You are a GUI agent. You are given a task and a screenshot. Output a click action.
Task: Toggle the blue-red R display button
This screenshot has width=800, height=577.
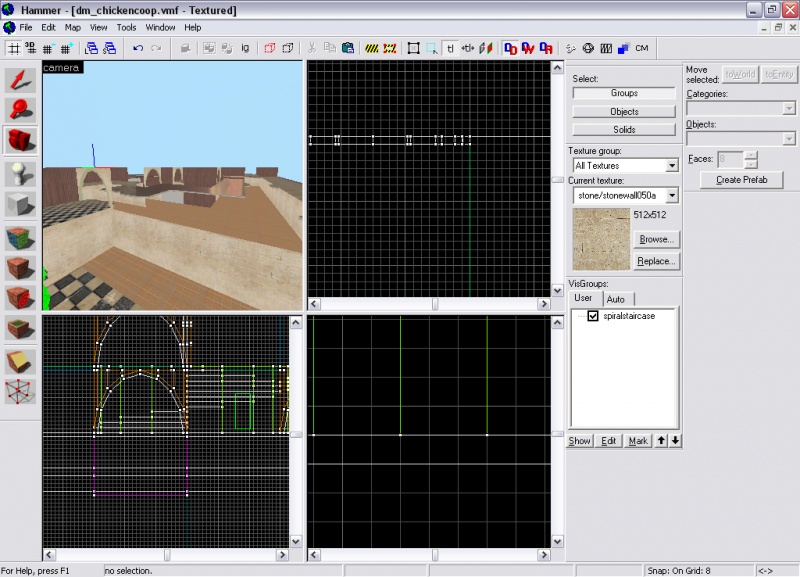(546, 48)
